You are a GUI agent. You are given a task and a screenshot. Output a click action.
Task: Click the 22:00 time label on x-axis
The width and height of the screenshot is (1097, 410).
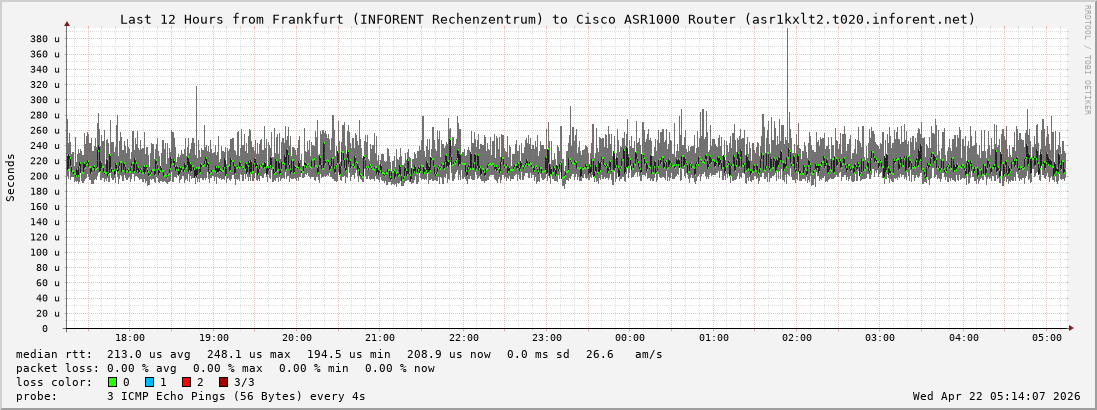point(463,338)
